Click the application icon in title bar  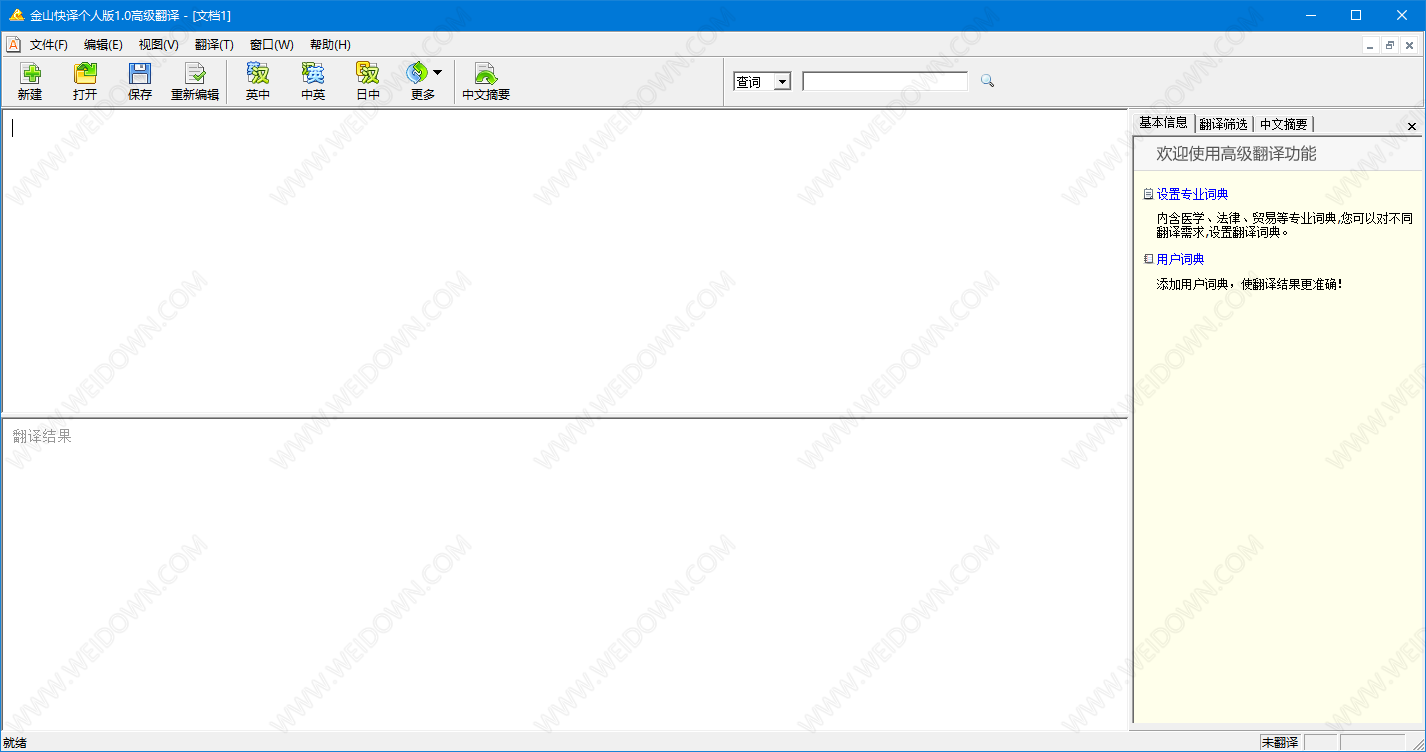(x=16, y=15)
